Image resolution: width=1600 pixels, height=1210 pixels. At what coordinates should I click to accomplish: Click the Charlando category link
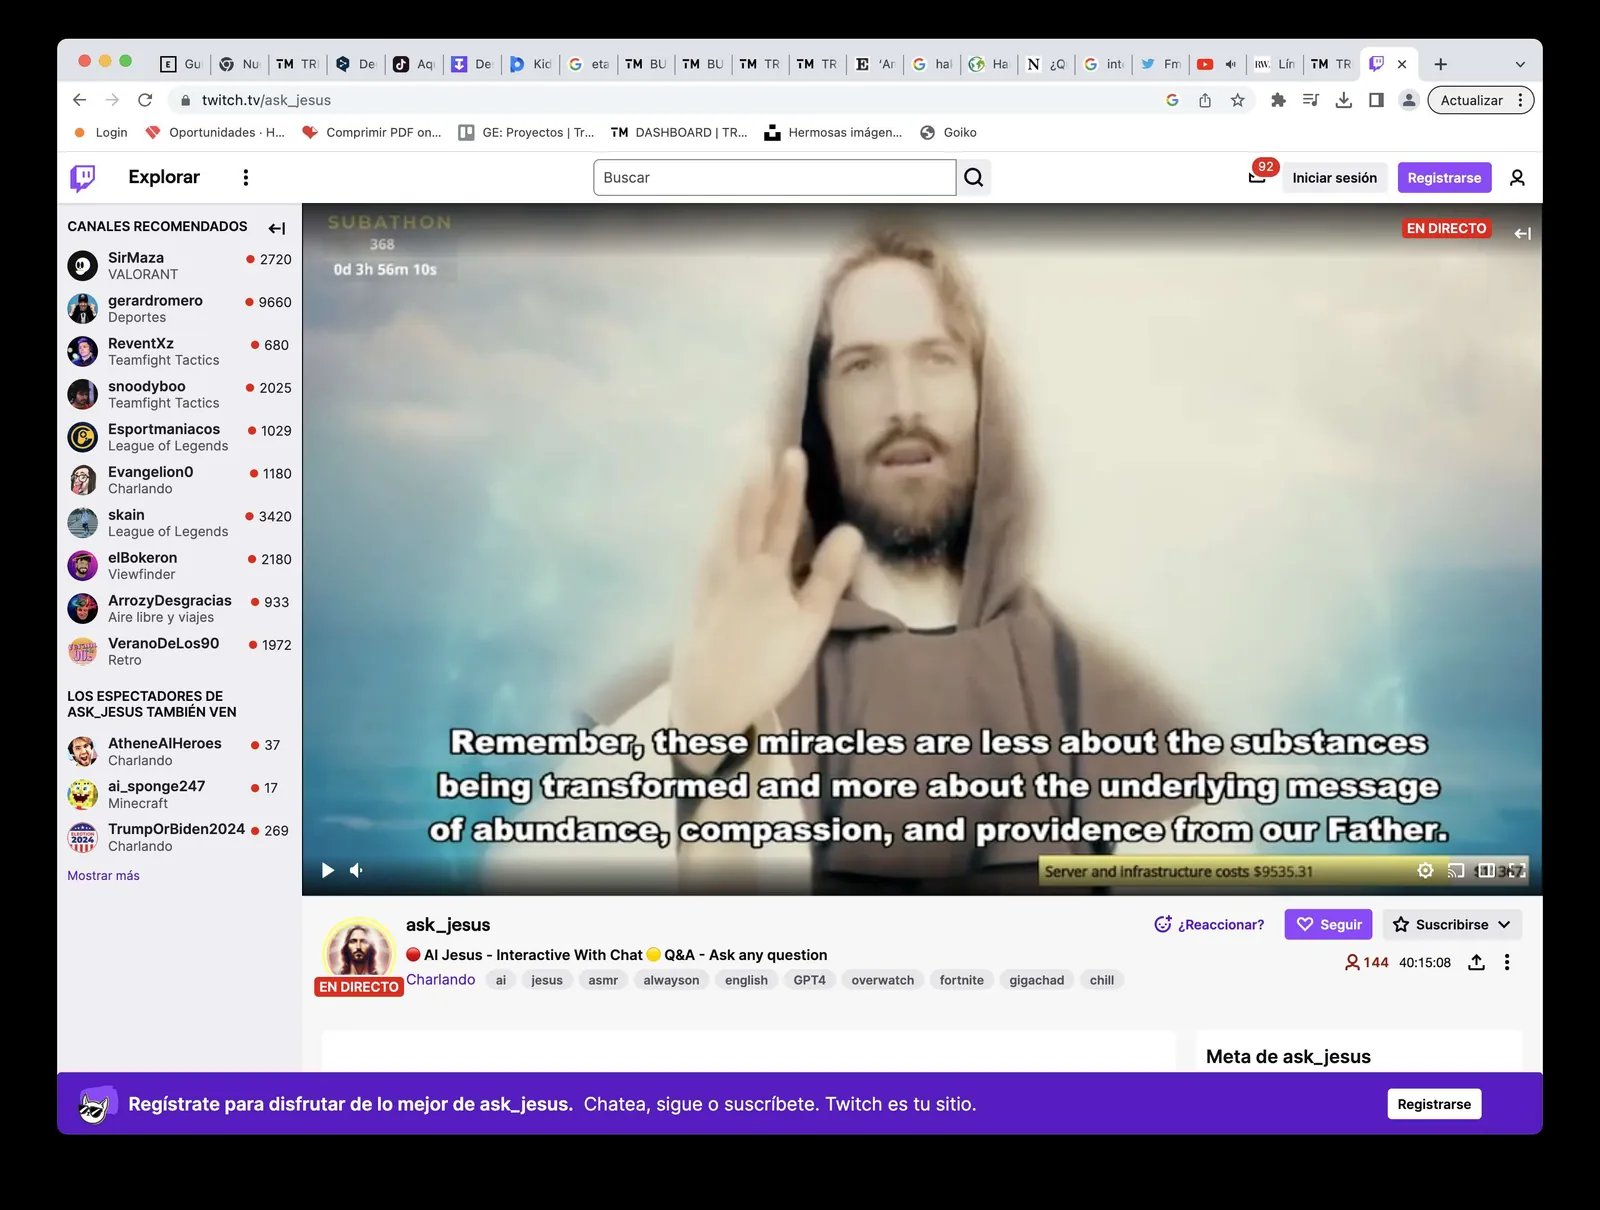[x=440, y=979]
